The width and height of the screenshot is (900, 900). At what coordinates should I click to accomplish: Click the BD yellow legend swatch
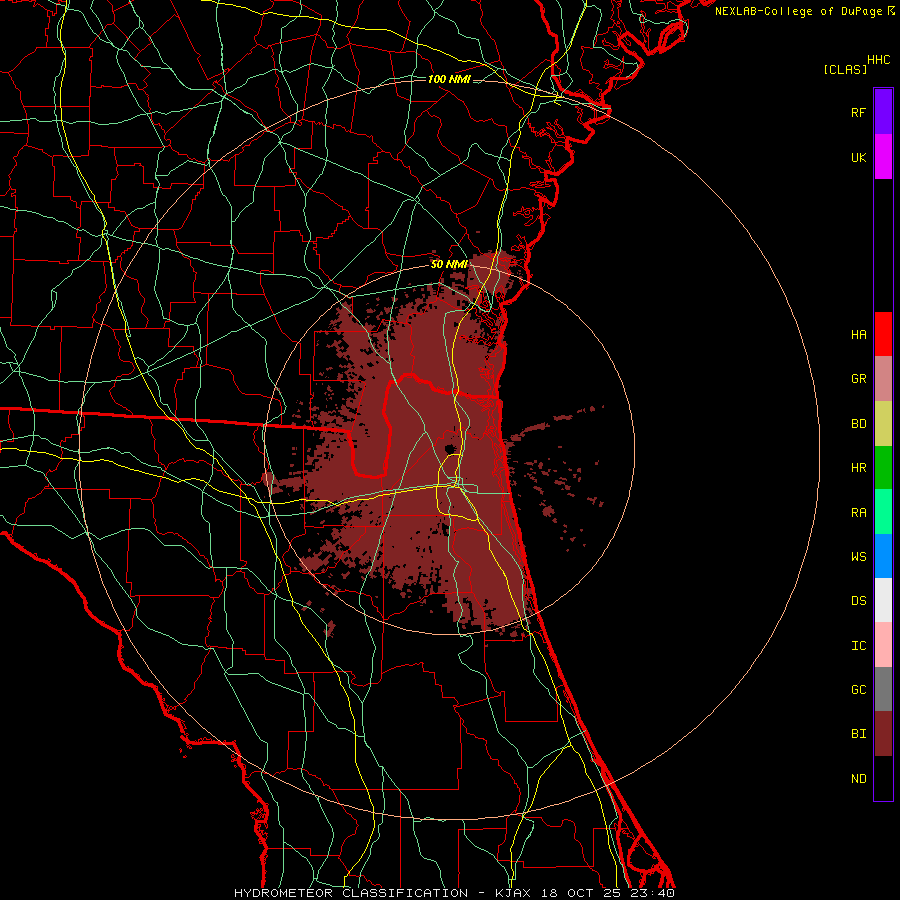[883, 423]
